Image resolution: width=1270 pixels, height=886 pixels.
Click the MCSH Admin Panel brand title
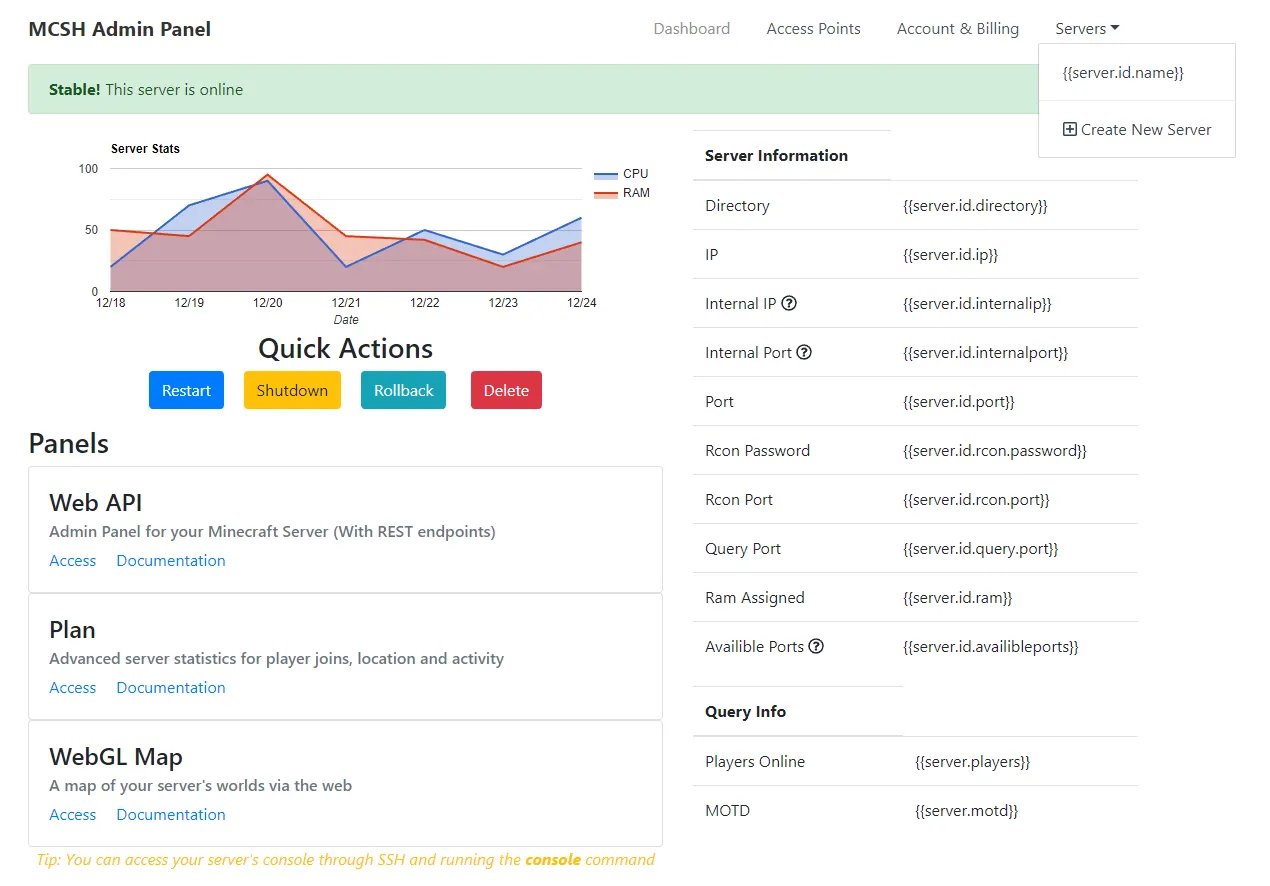coord(120,29)
